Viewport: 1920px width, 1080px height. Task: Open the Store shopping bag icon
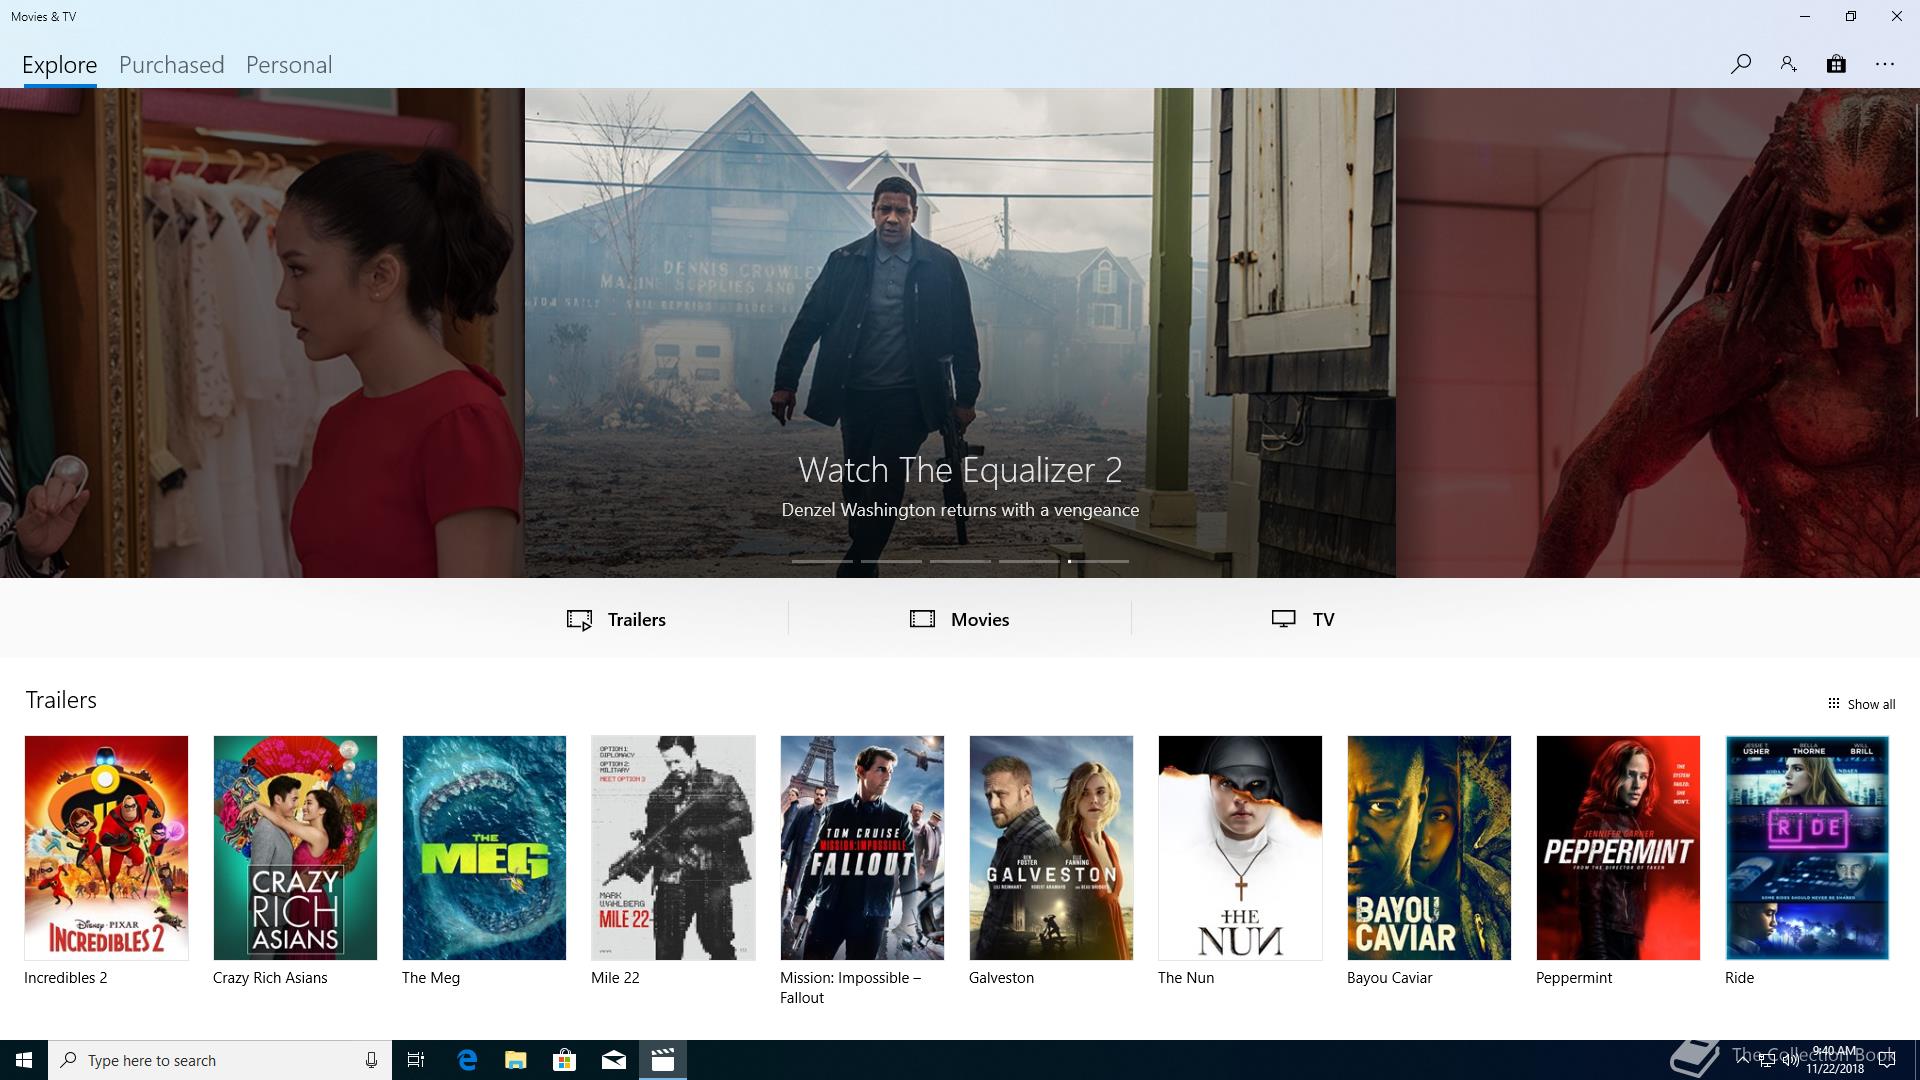pos(1836,64)
